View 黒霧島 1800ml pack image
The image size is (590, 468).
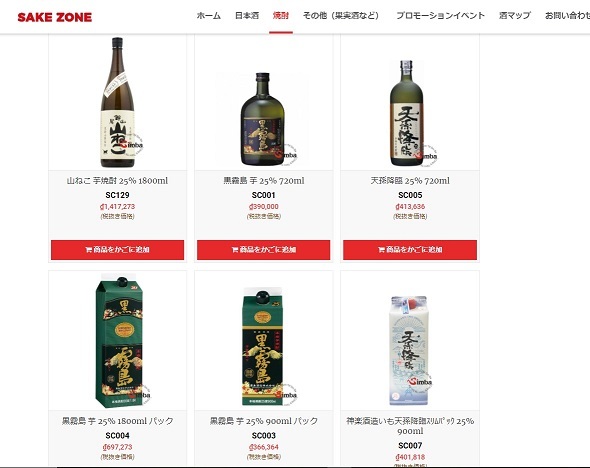[x=119, y=342]
